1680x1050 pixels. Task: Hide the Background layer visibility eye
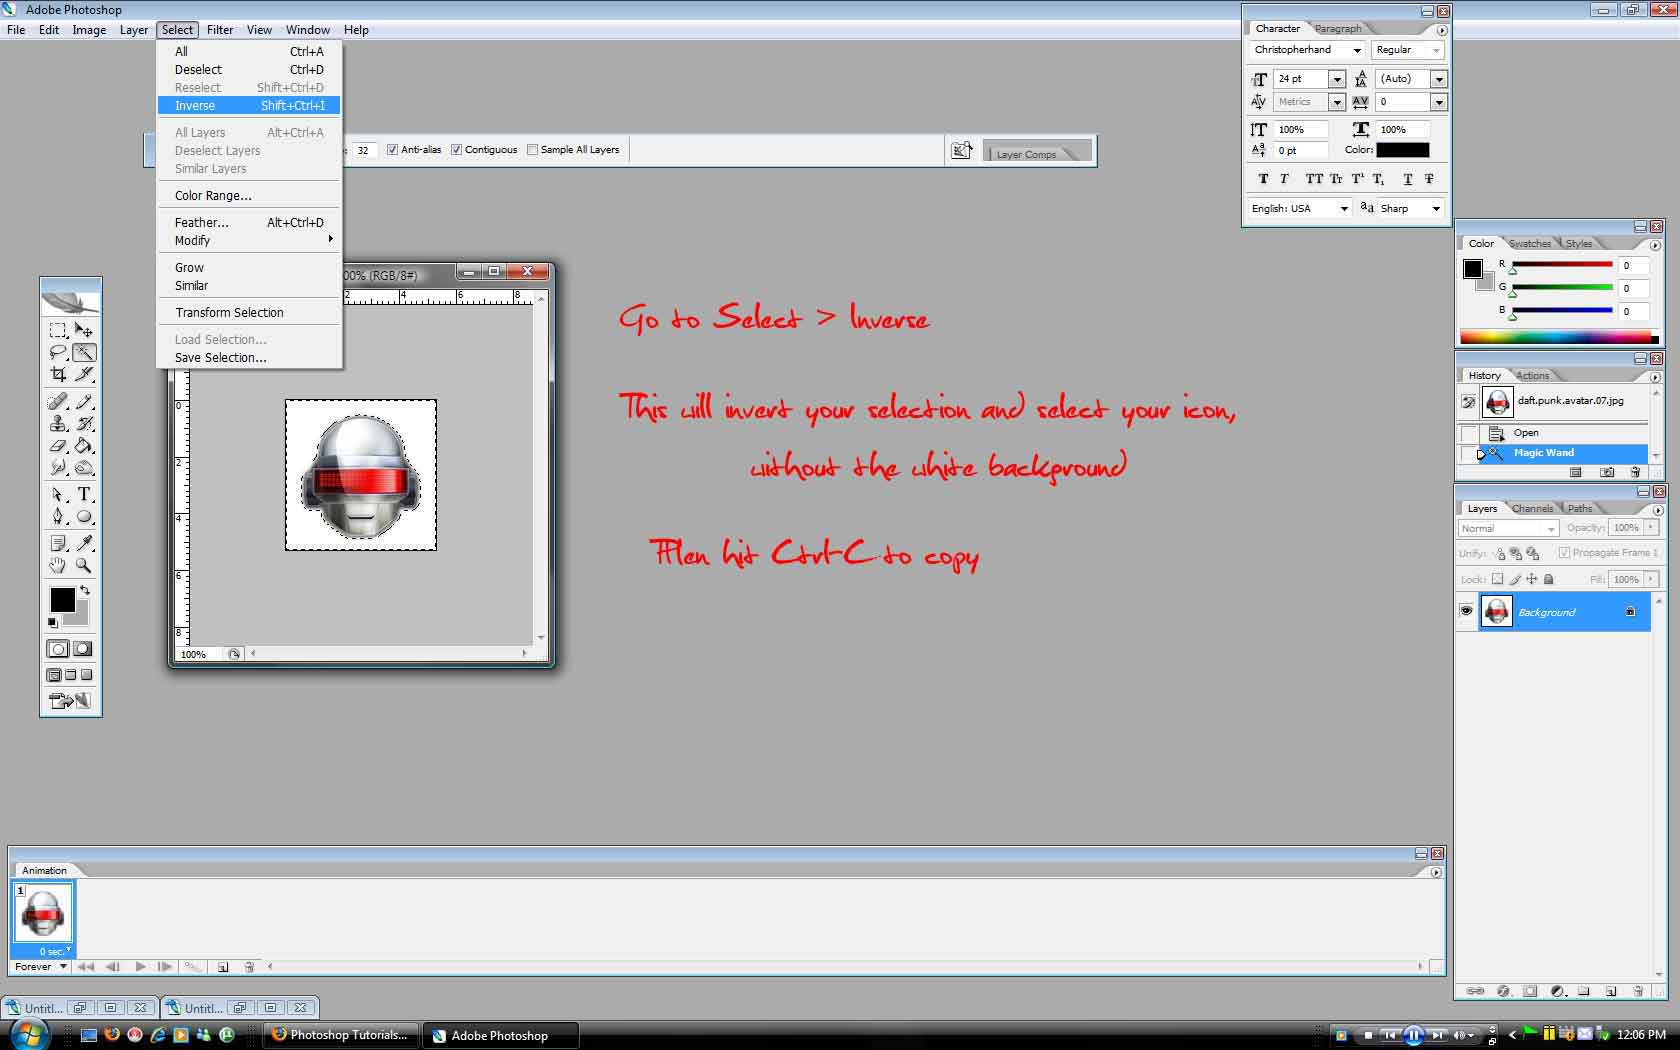pos(1466,611)
